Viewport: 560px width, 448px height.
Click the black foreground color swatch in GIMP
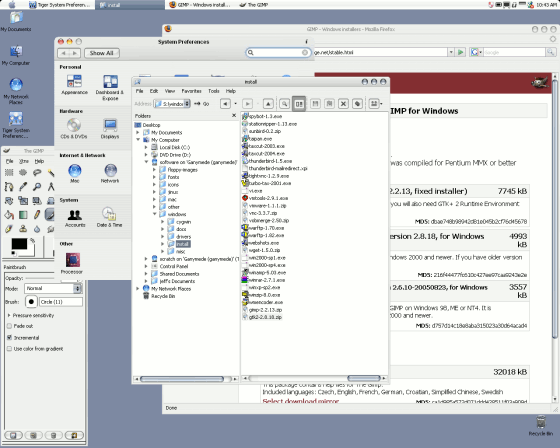coord(19,244)
